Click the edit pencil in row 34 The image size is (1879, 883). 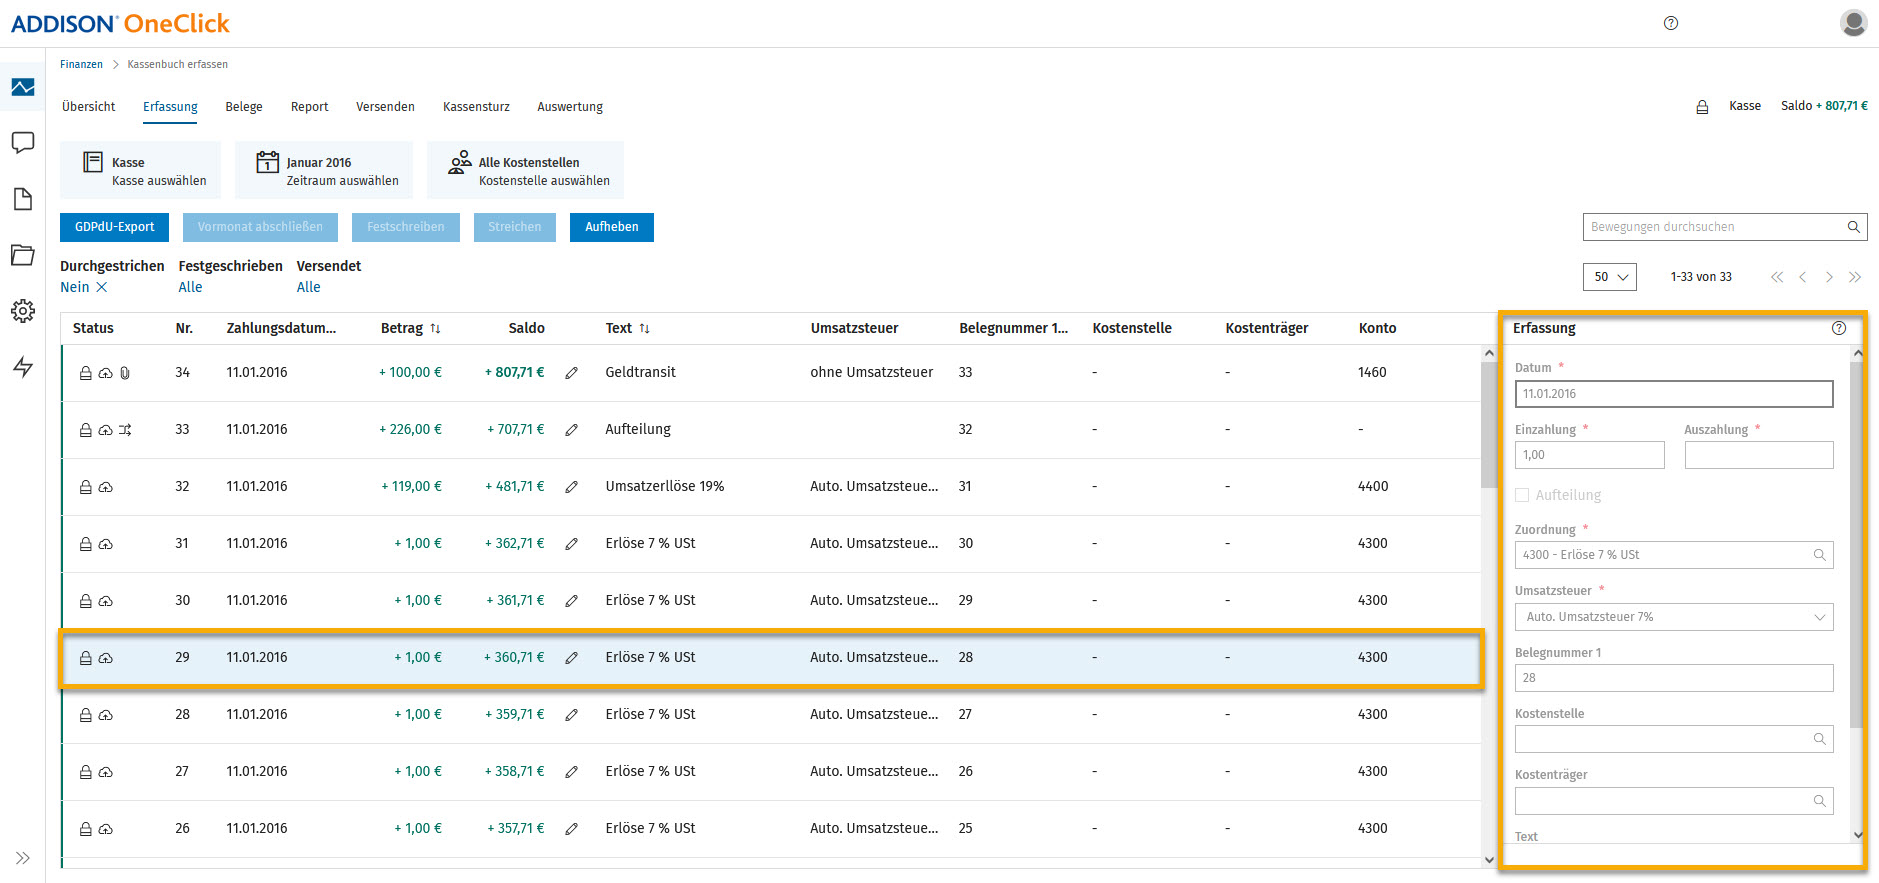coord(572,373)
